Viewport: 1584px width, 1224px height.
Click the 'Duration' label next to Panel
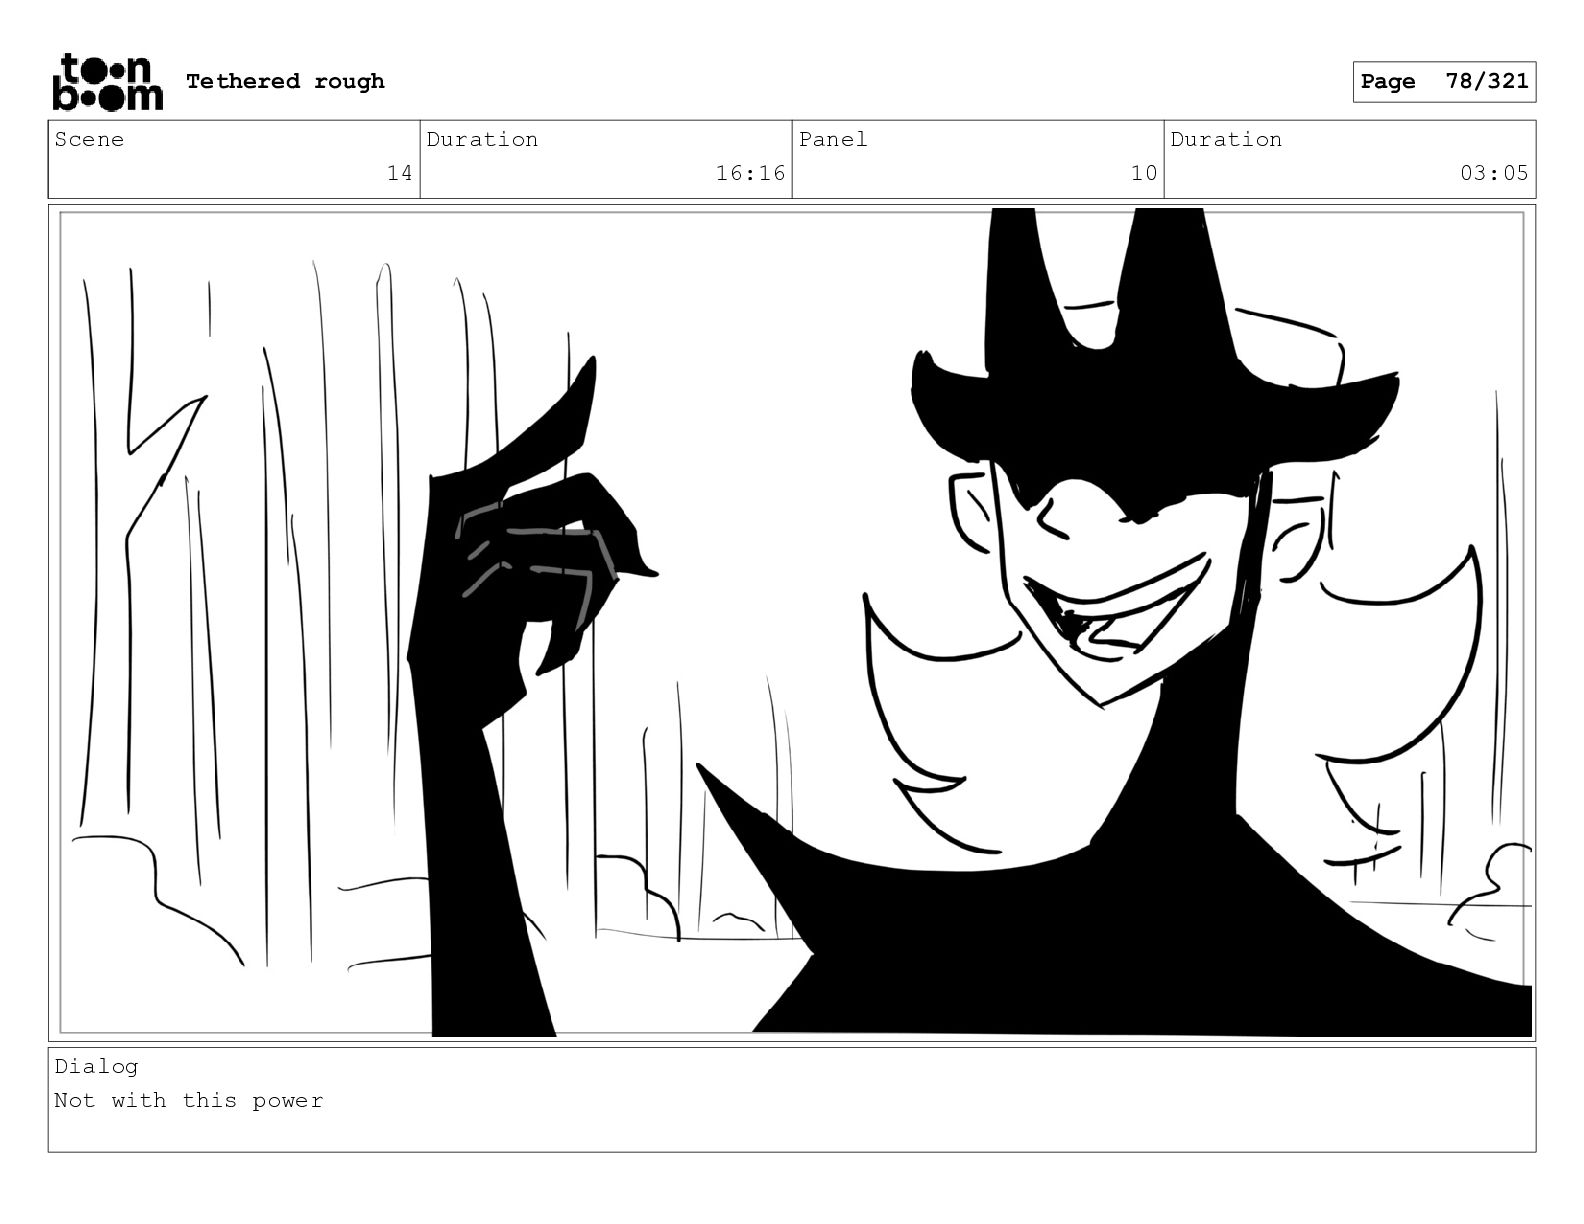click(1226, 139)
